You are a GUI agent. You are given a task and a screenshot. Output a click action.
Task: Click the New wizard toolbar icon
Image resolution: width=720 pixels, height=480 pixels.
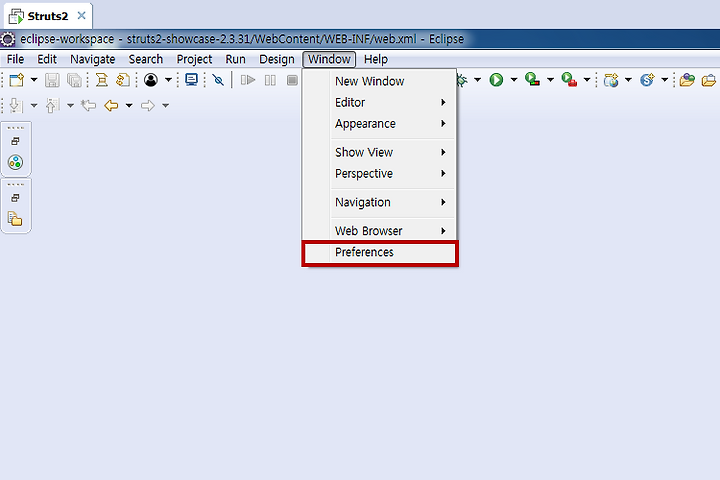[17, 80]
